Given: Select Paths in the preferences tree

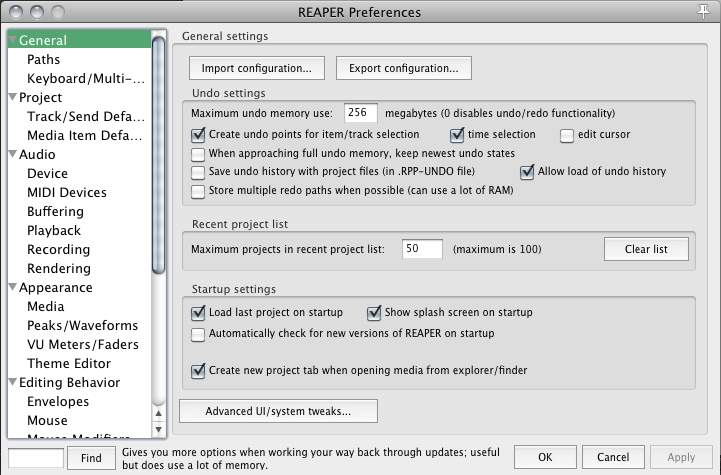Looking at the screenshot, I should [x=43, y=59].
